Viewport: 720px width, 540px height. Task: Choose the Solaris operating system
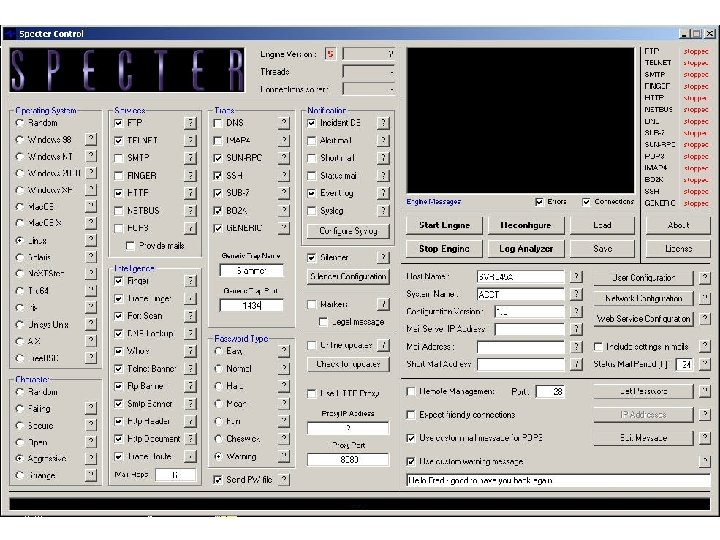coord(19,257)
